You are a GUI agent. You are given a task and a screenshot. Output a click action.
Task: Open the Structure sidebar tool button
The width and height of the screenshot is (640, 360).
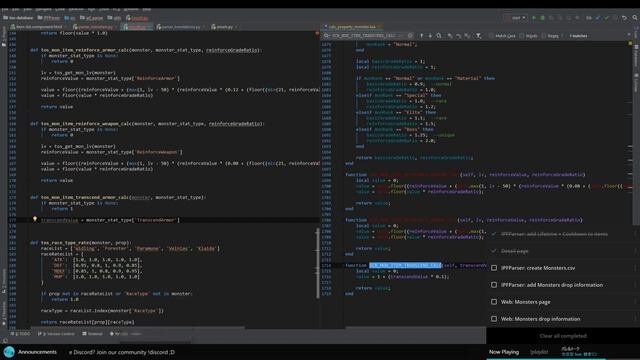(4, 282)
